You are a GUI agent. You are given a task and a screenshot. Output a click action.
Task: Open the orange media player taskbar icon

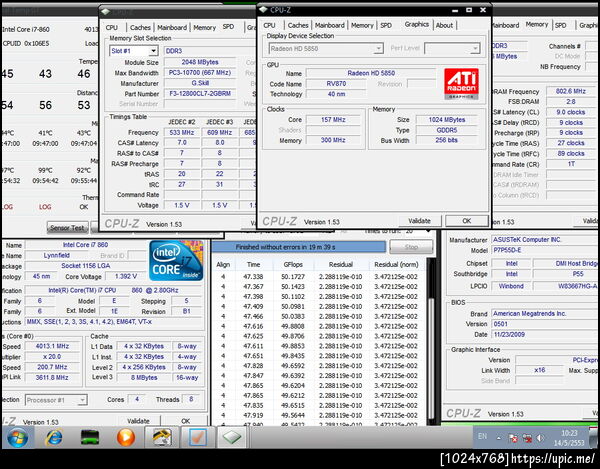(x=126, y=437)
